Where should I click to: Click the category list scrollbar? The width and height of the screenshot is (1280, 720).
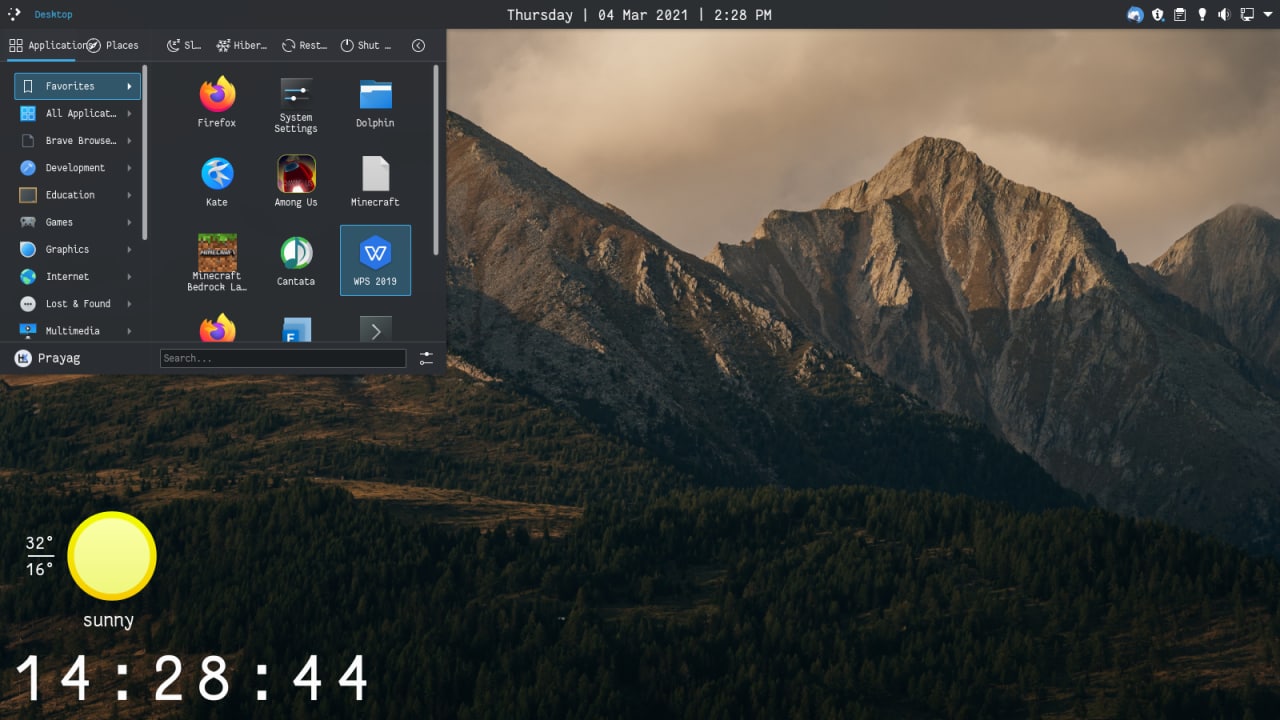[145, 152]
